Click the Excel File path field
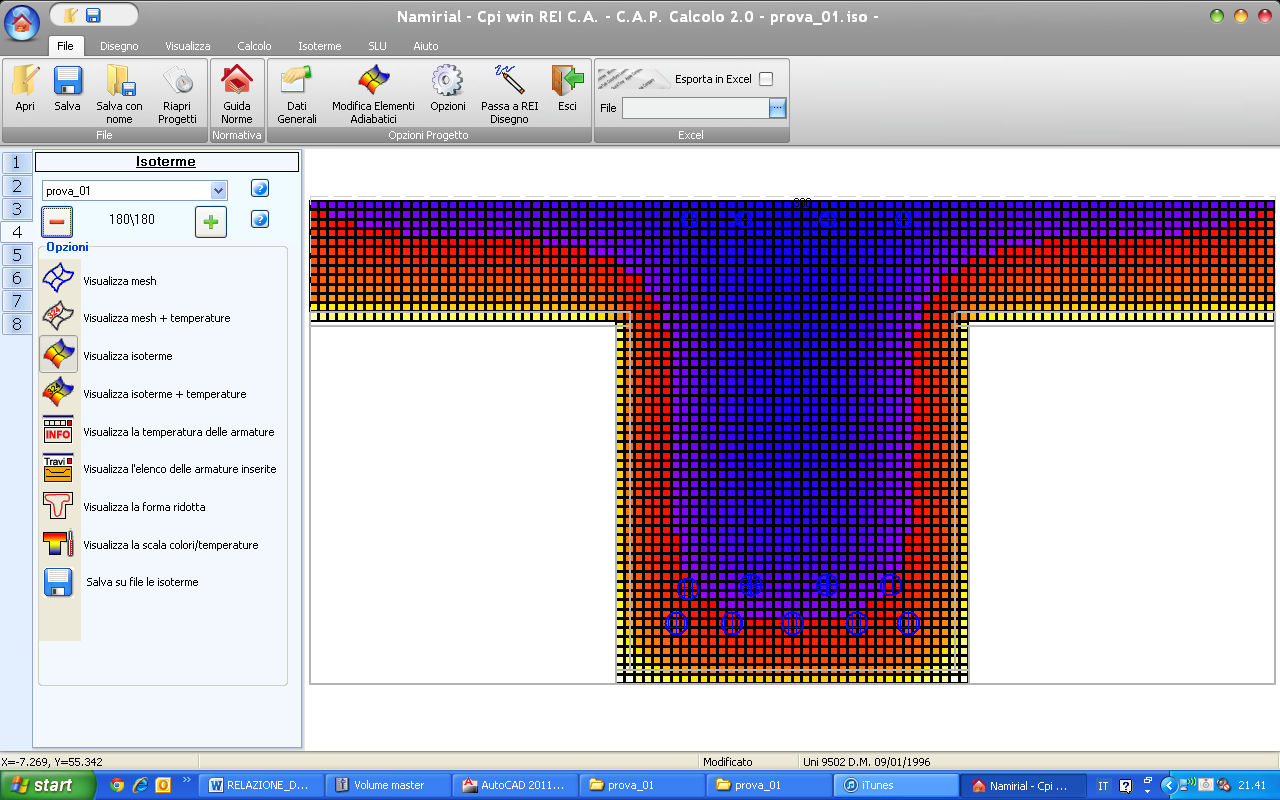The height and width of the screenshot is (800, 1280). pyautogui.click(x=696, y=108)
